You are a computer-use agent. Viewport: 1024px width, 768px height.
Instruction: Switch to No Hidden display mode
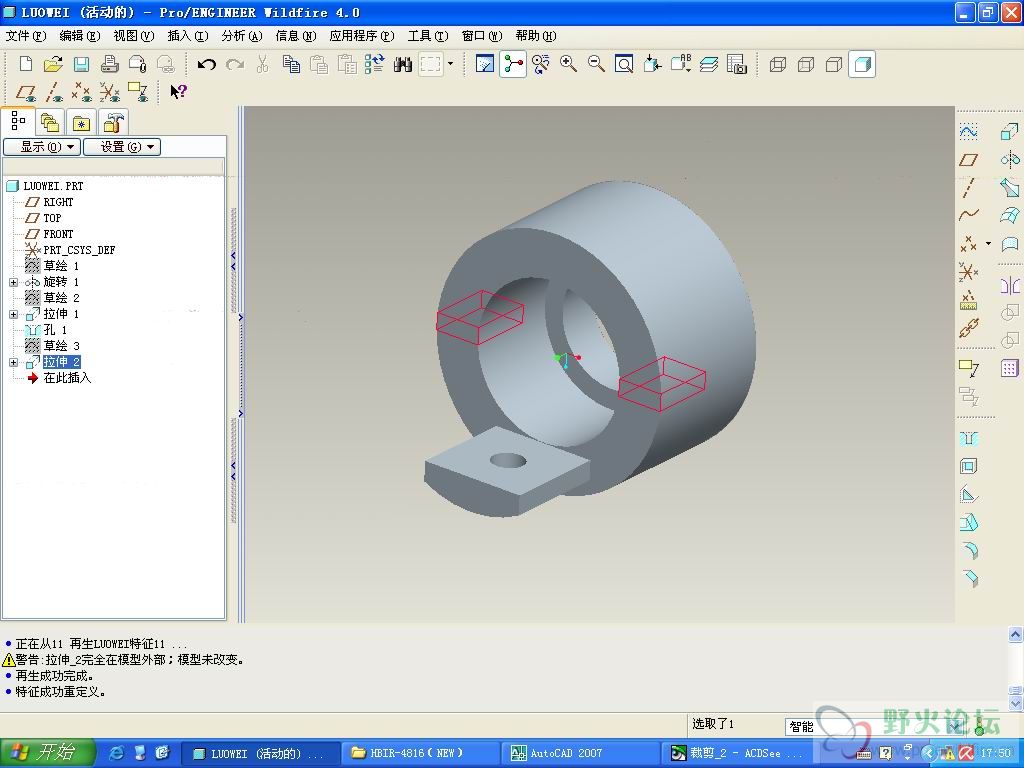(834, 64)
